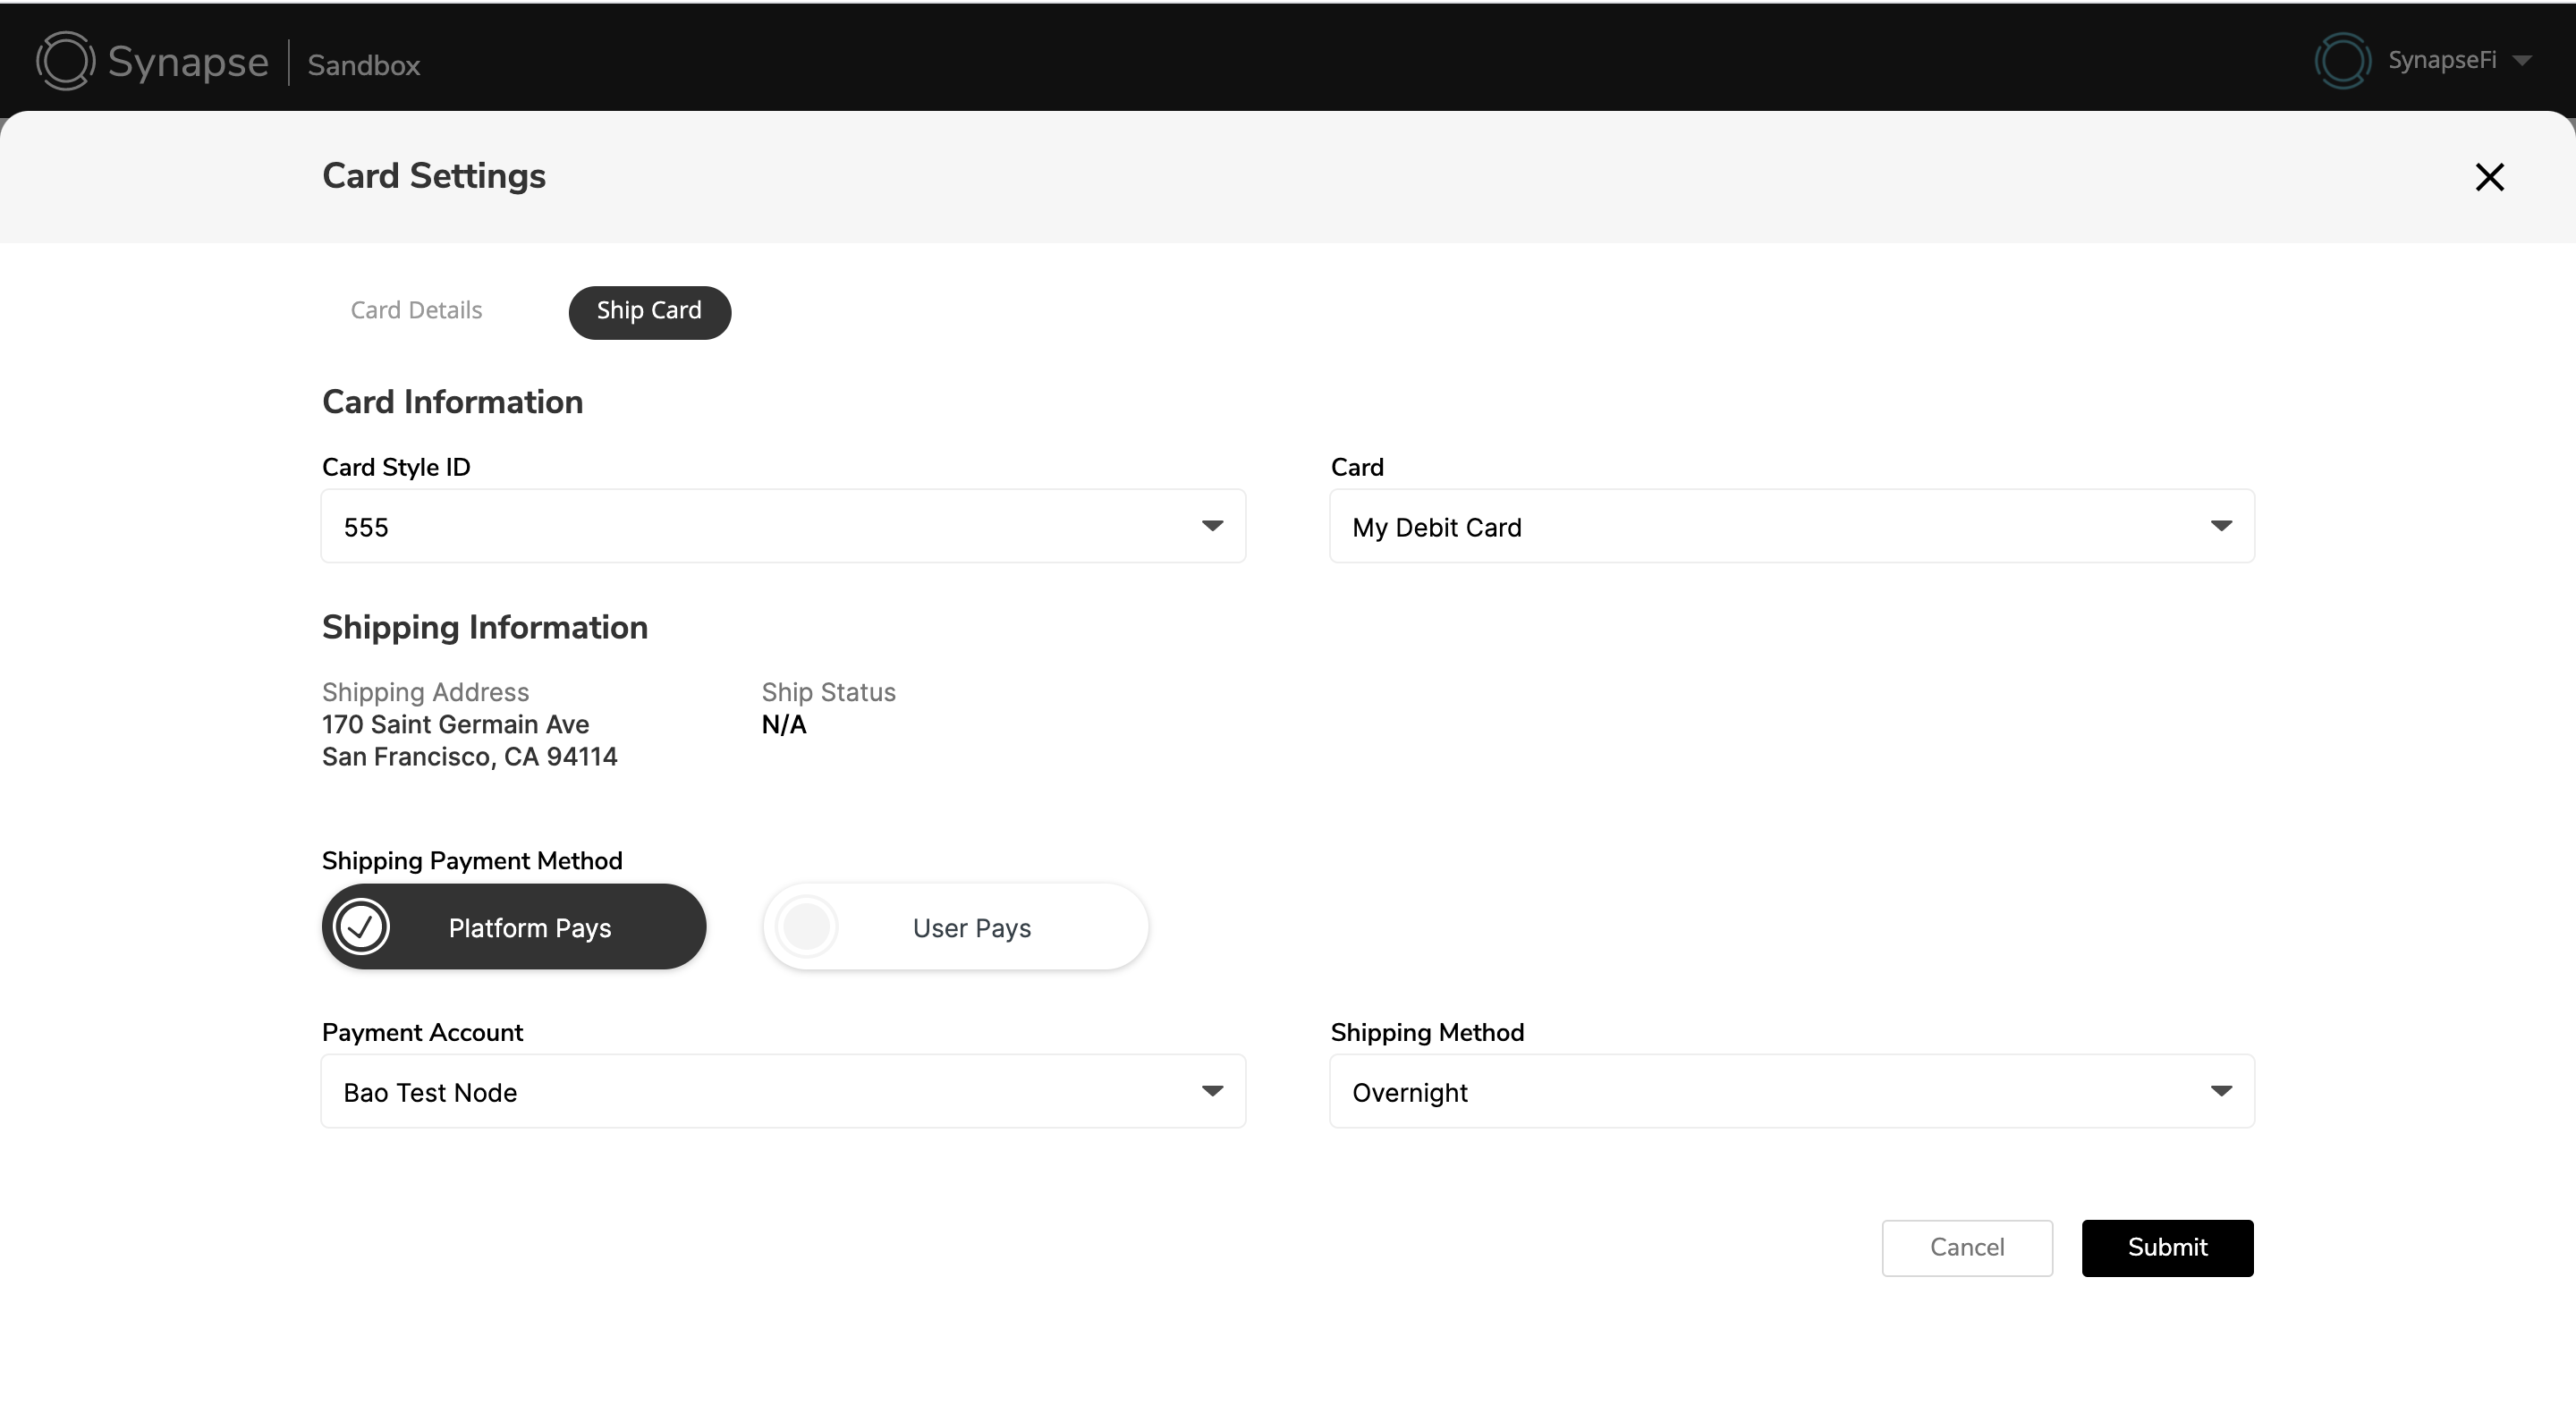
Task: Click the Ship Status label
Action: pos(828,692)
